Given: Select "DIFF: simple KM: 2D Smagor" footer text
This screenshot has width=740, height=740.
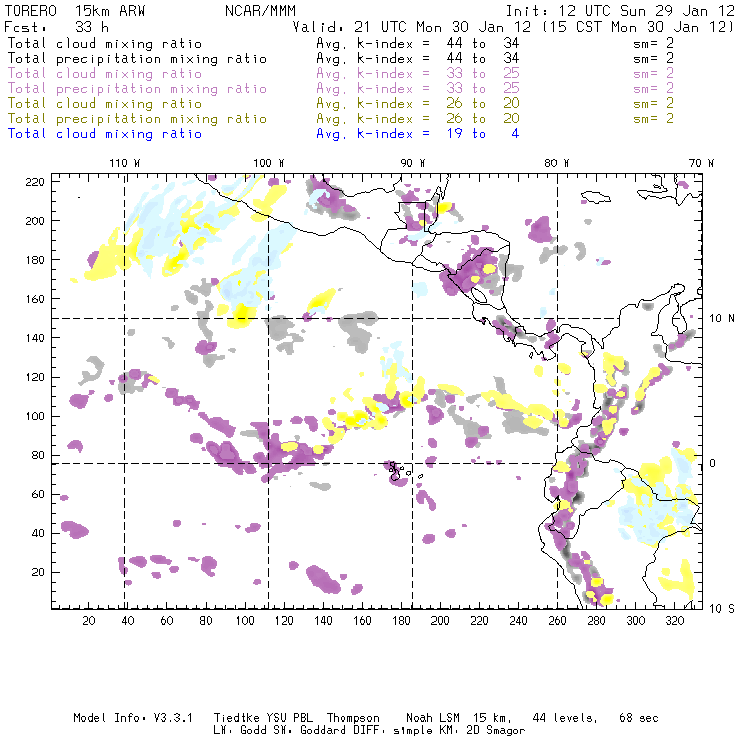Looking at the screenshot, I should coord(439,730).
